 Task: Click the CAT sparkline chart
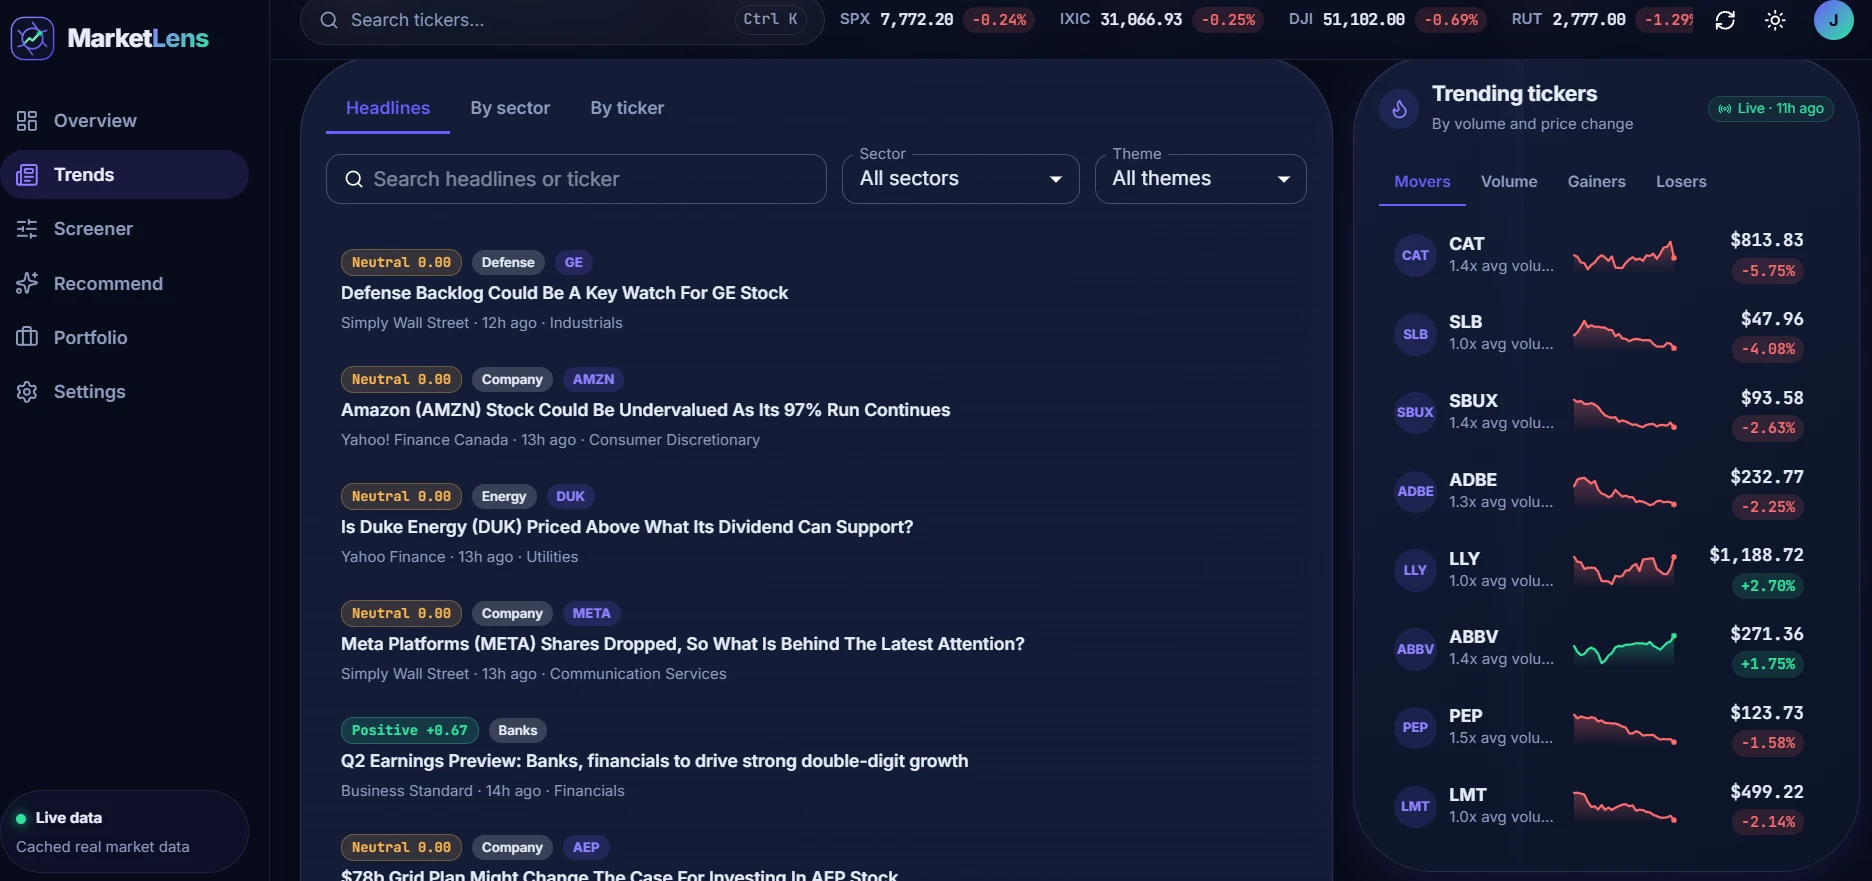(1625, 256)
